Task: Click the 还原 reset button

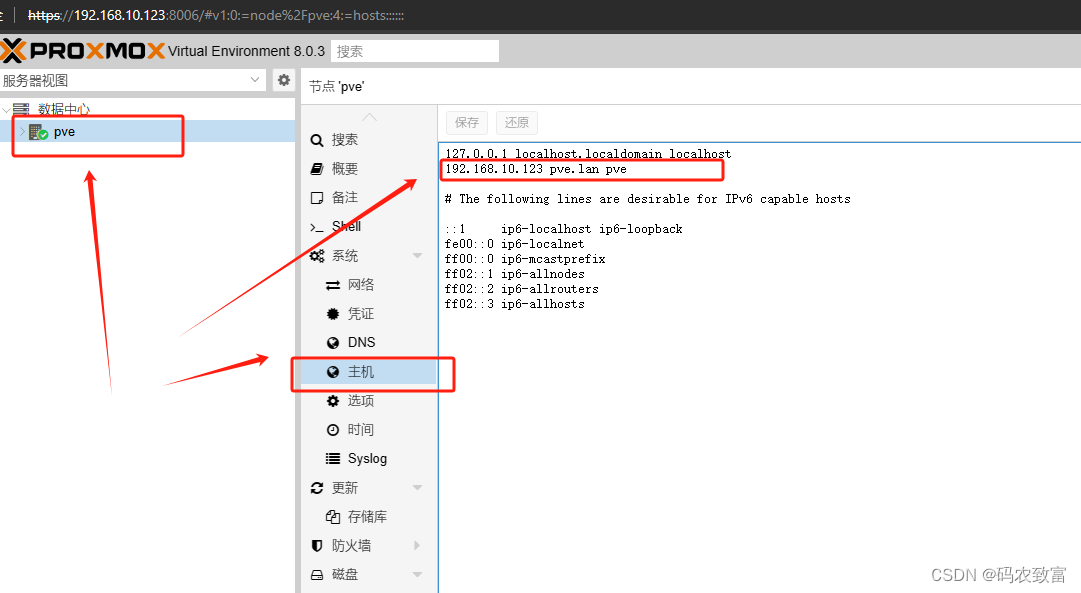Action: (516, 122)
